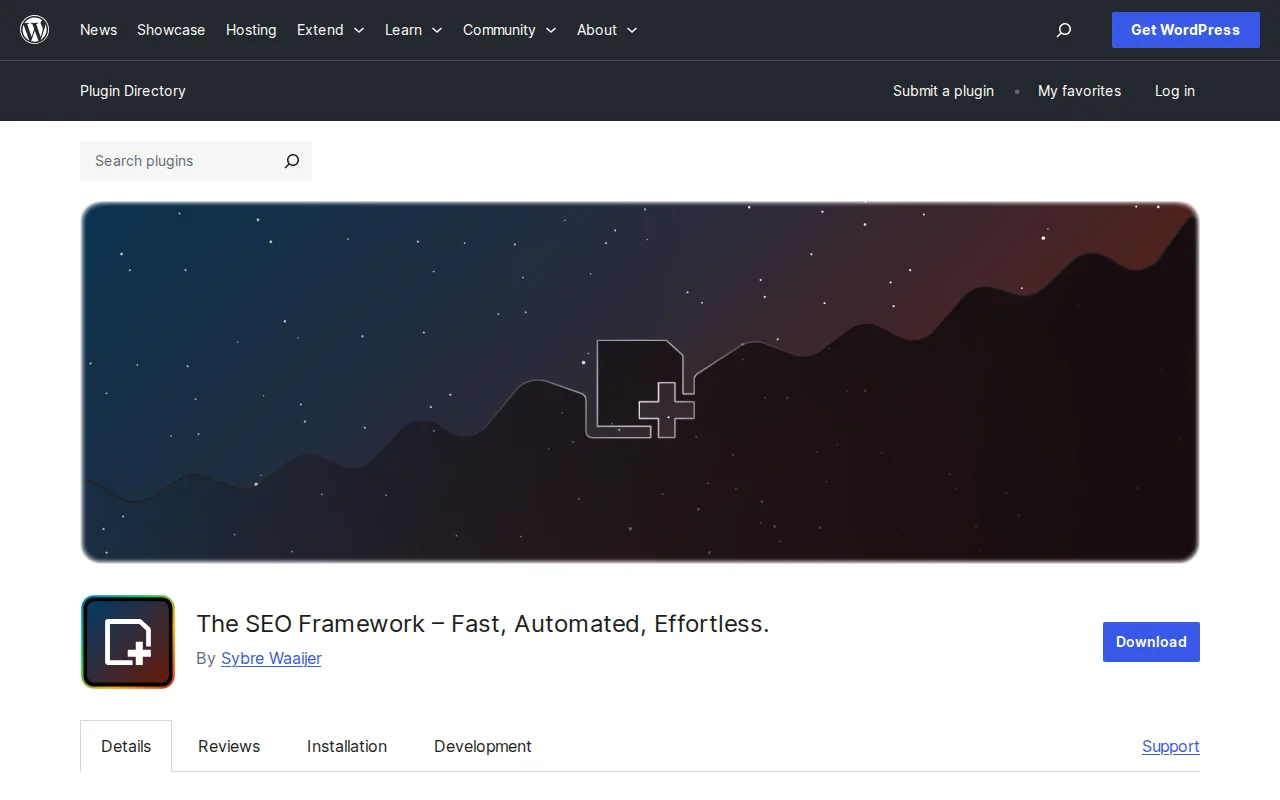Go to the News page

pyautogui.click(x=98, y=30)
